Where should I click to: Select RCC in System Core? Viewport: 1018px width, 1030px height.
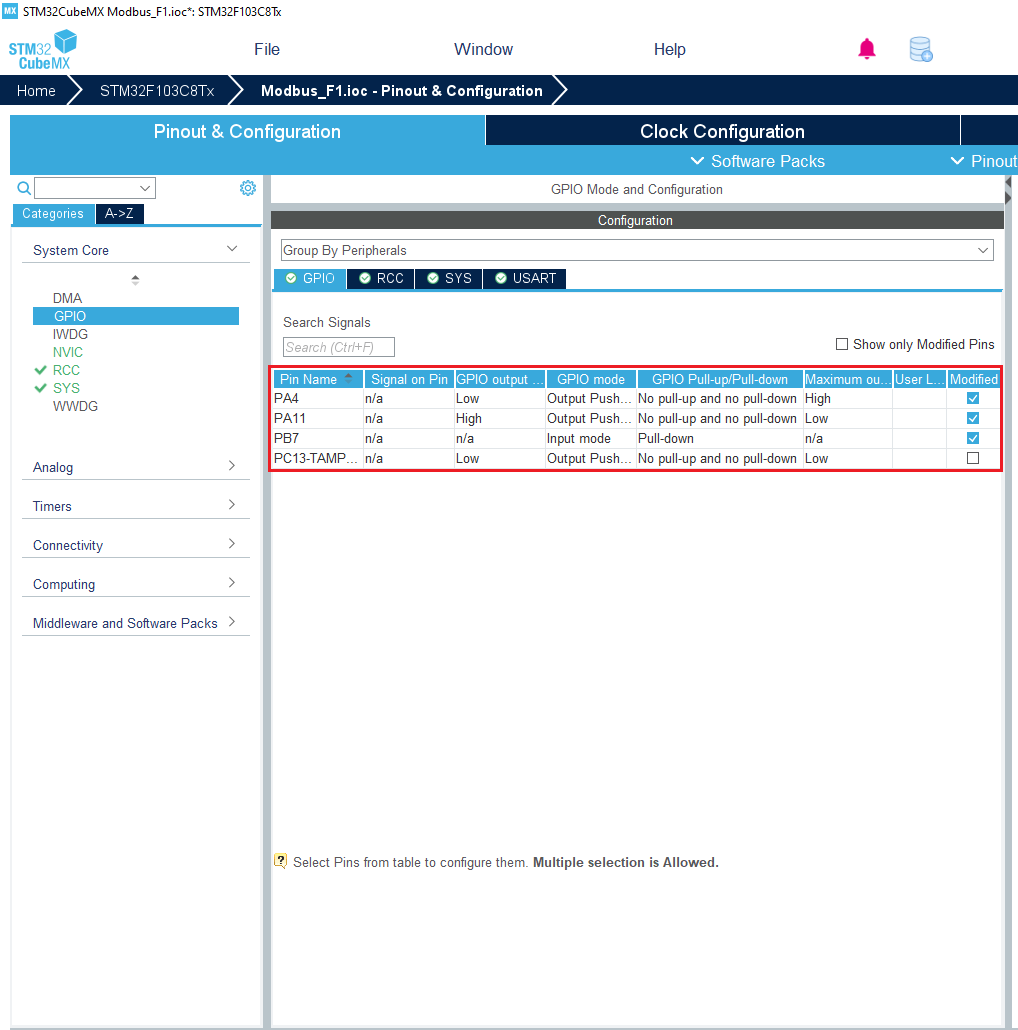coord(66,370)
